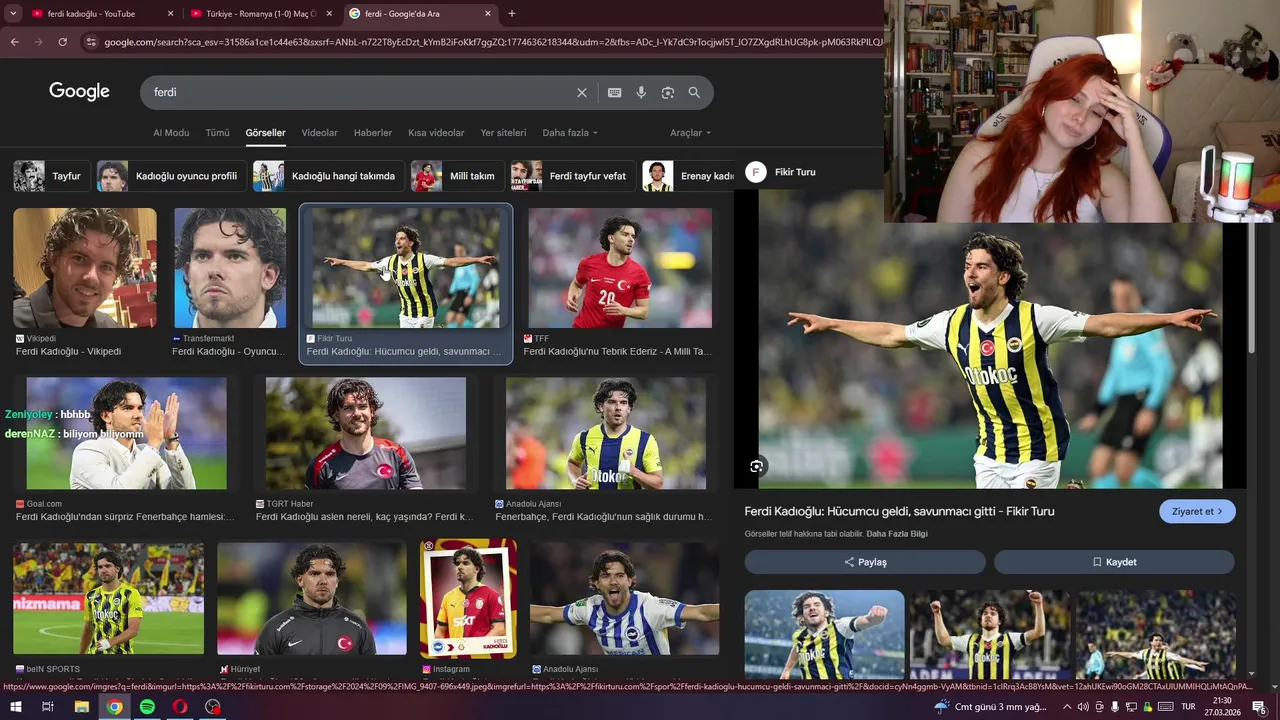Viewport: 1280px width, 720px height.
Task: Start voice search with the microphone icon
Action: 641,92
